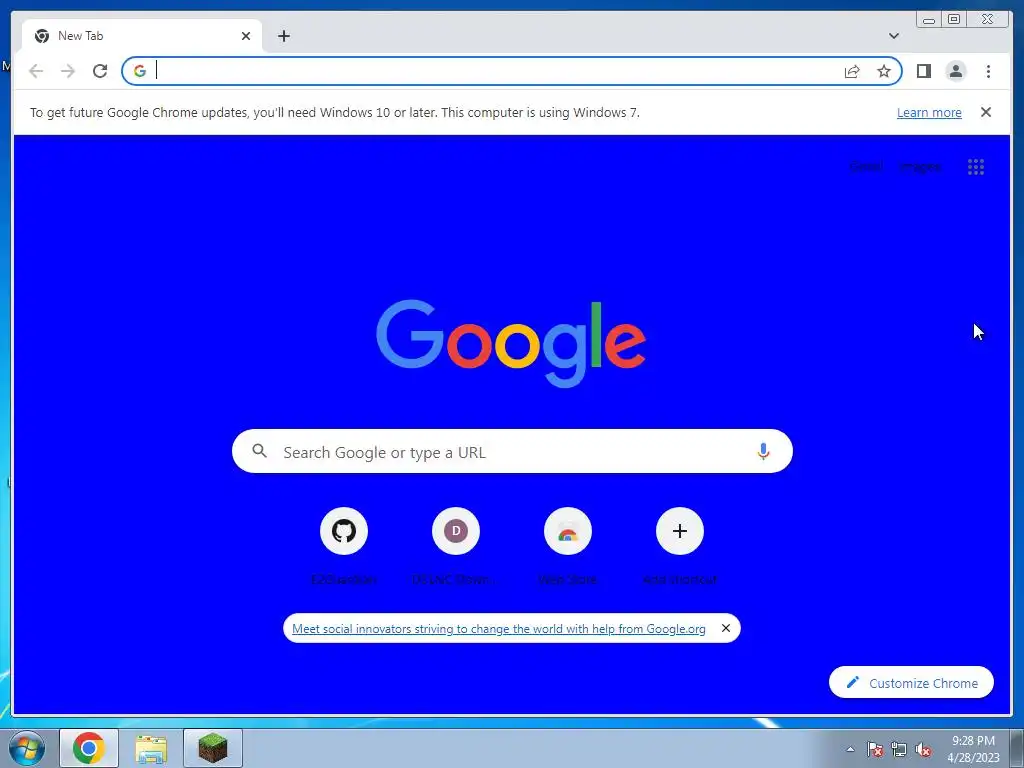
Task: Click the network status tray icon
Action: [x=899, y=750]
